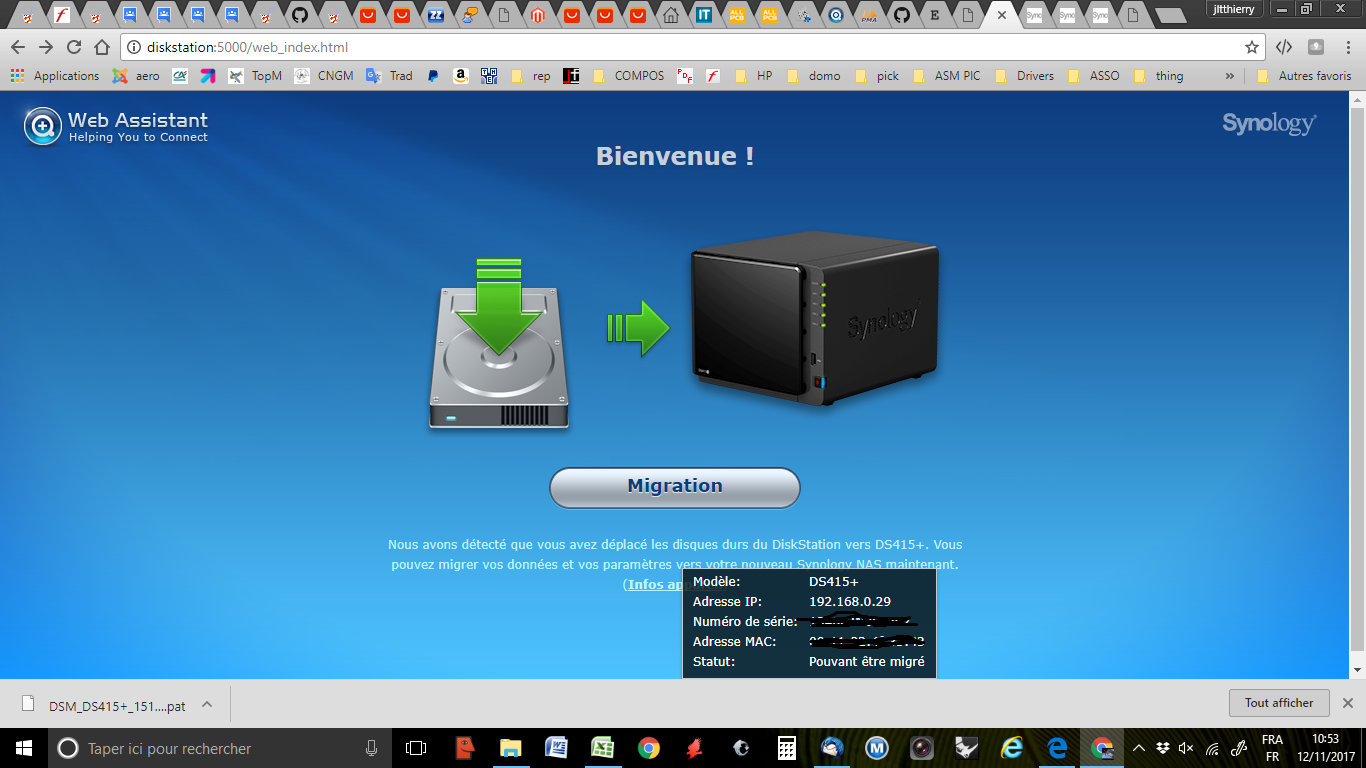Expand the ASM PIC bookmarks folder
The image size is (1366, 768).
[x=946, y=76]
